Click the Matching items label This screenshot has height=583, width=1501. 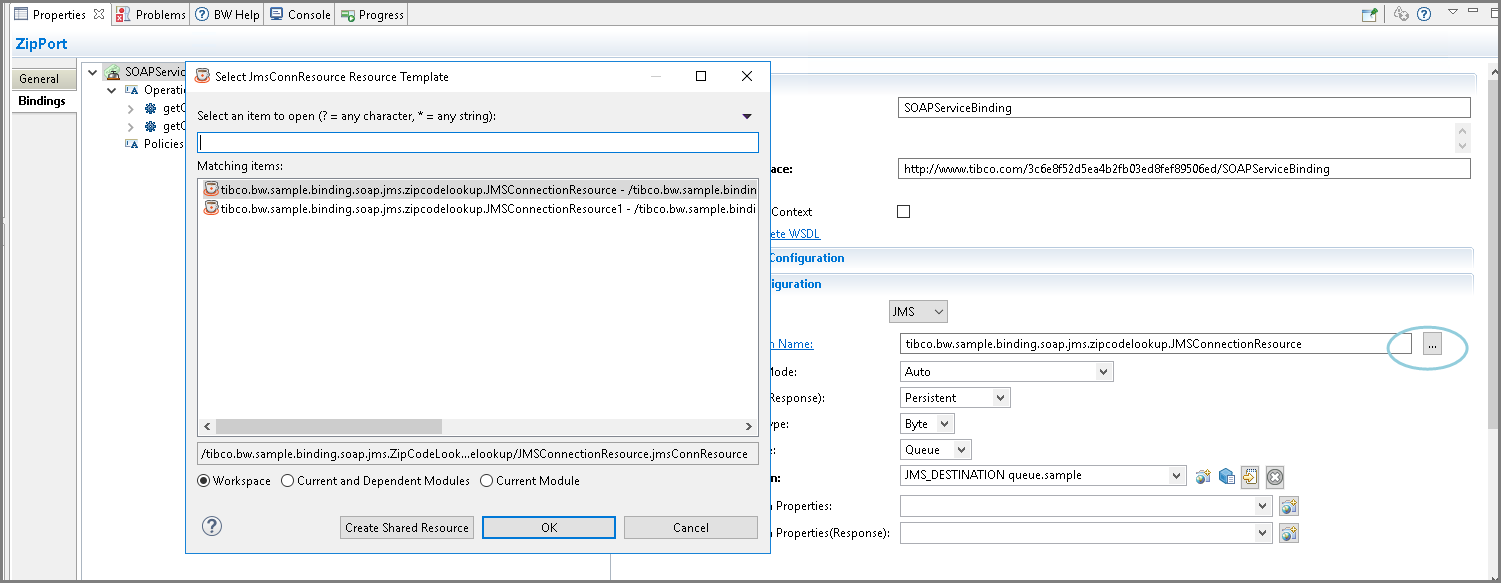[240, 165]
